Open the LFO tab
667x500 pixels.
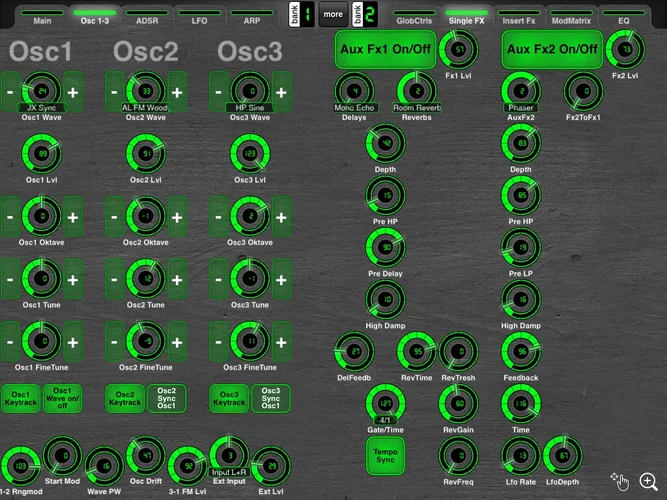[x=199, y=17]
